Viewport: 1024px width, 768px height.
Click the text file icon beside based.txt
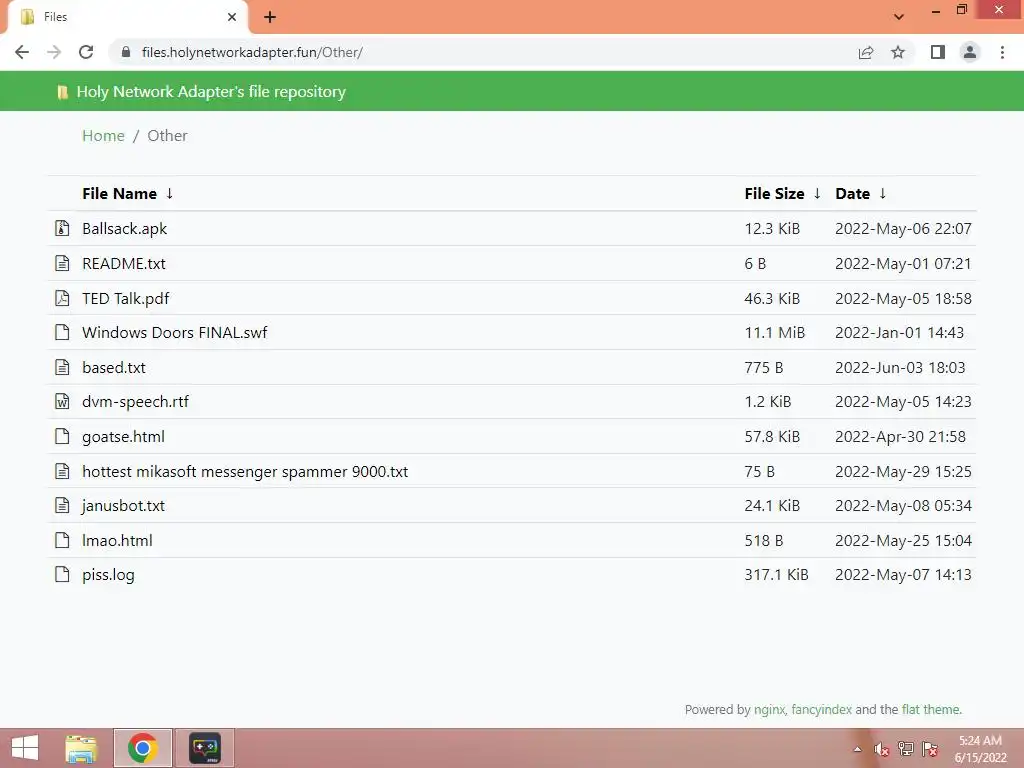[x=62, y=367]
